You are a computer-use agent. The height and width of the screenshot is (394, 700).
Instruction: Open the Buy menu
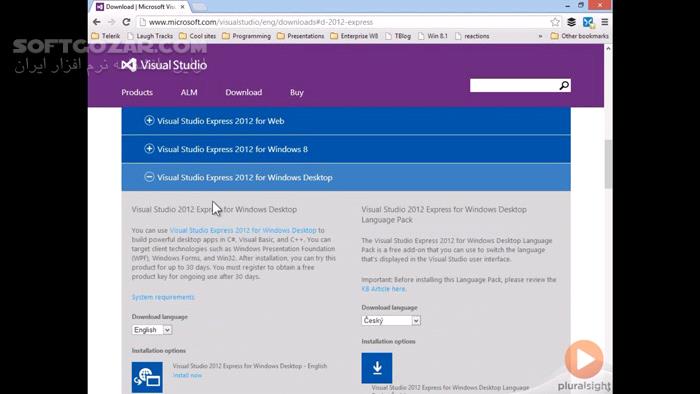pos(297,92)
